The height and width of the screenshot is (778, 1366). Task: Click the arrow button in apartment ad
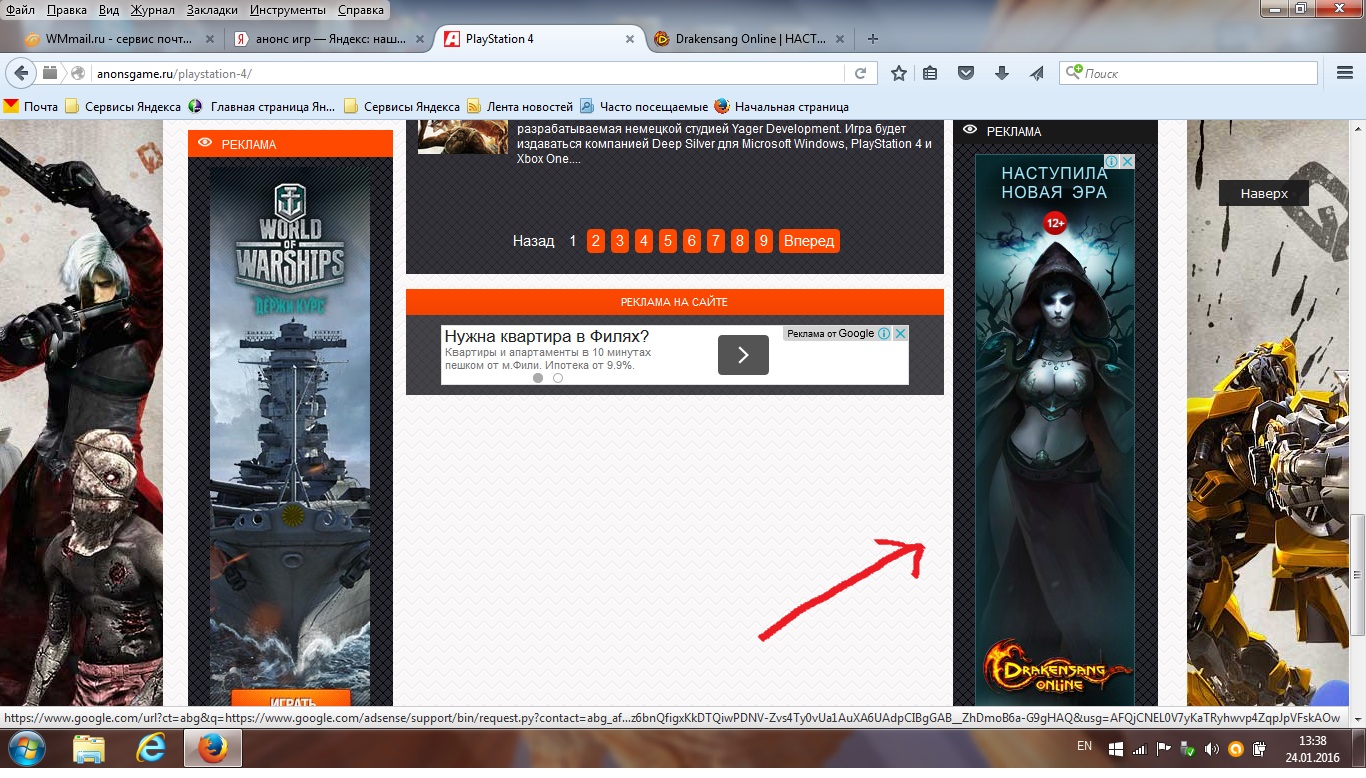coord(743,355)
